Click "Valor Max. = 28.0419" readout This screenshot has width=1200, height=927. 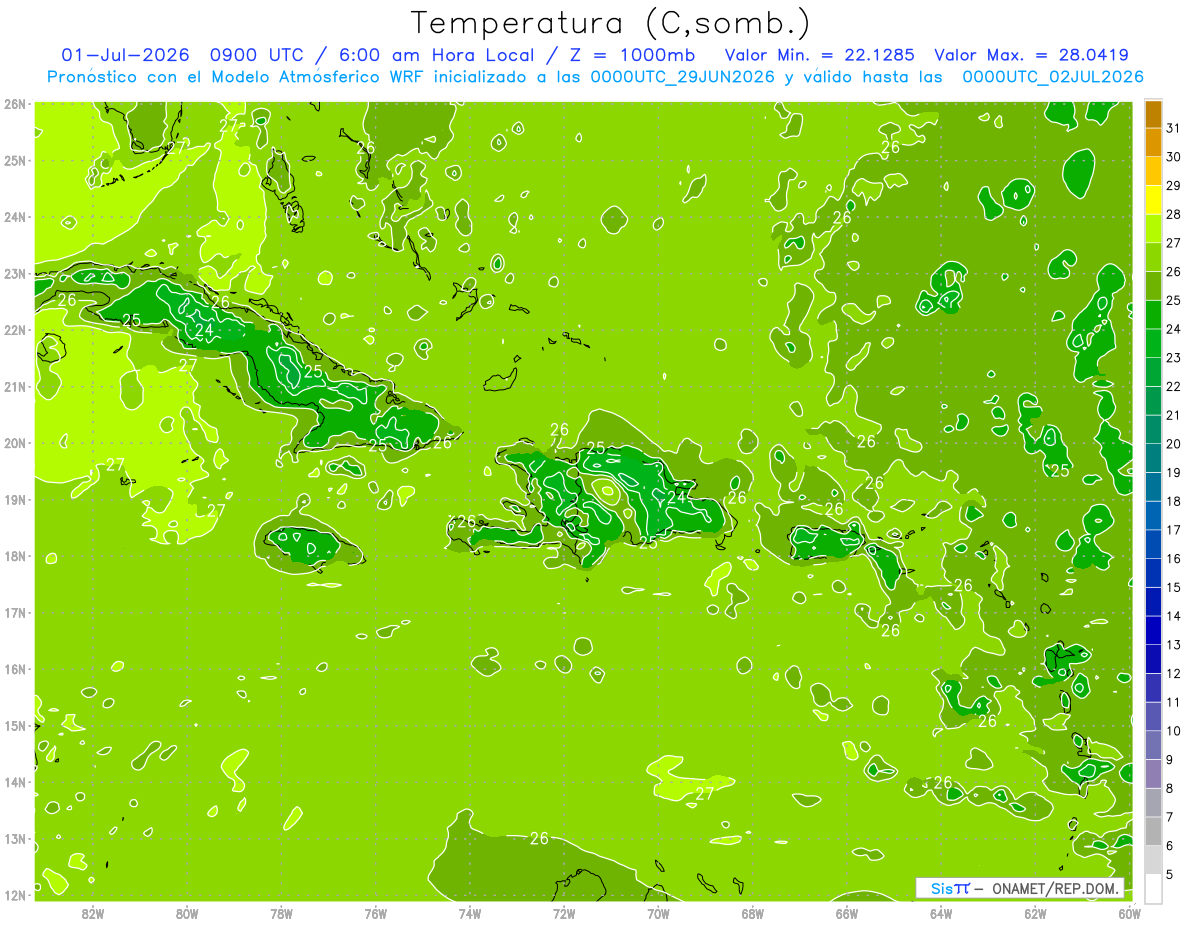click(x=1031, y=55)
